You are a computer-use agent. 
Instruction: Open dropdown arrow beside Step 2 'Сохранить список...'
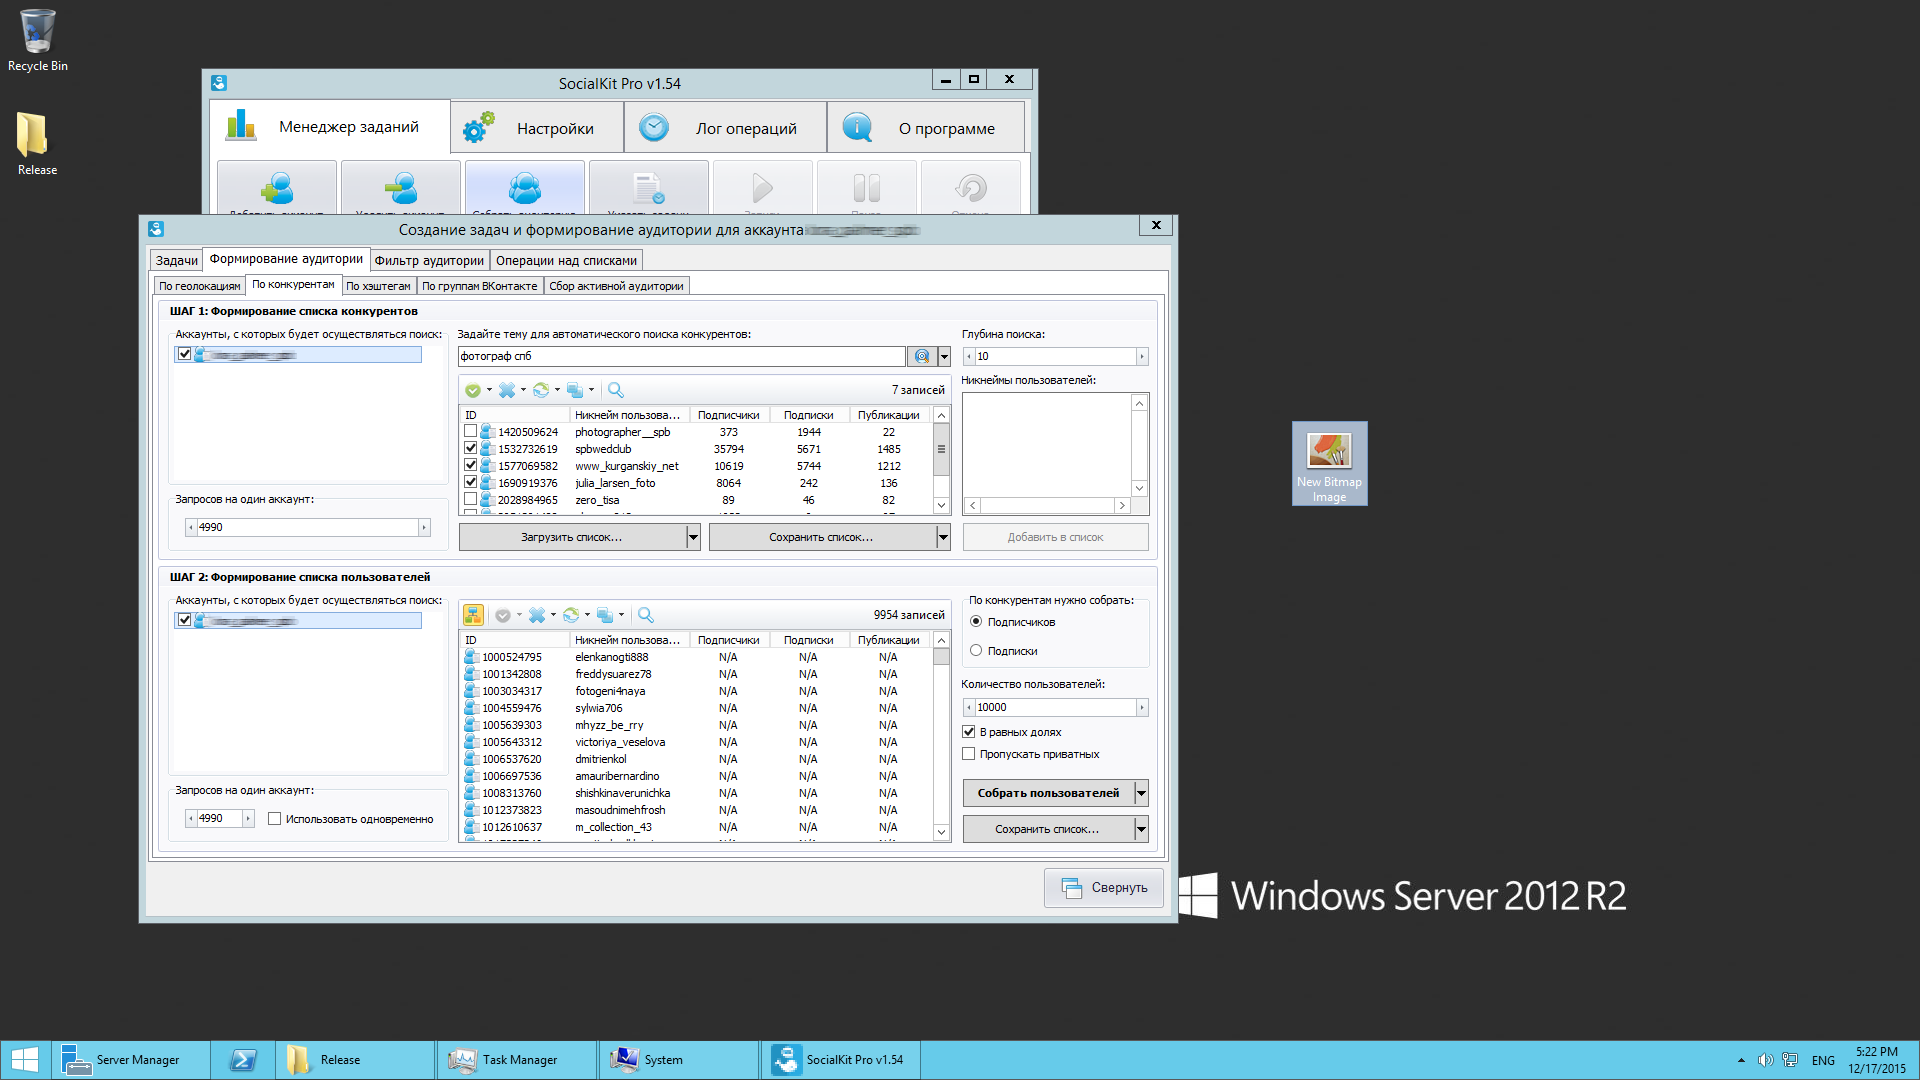pos(1141,829)
